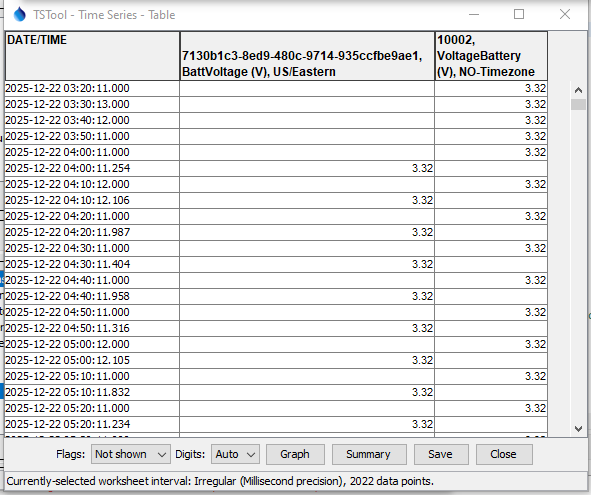Select cell 2025-12-22 05:10:11.000
Image resolution: width=591 pixels, height=495 pixels.
click(x=92, y=377)
